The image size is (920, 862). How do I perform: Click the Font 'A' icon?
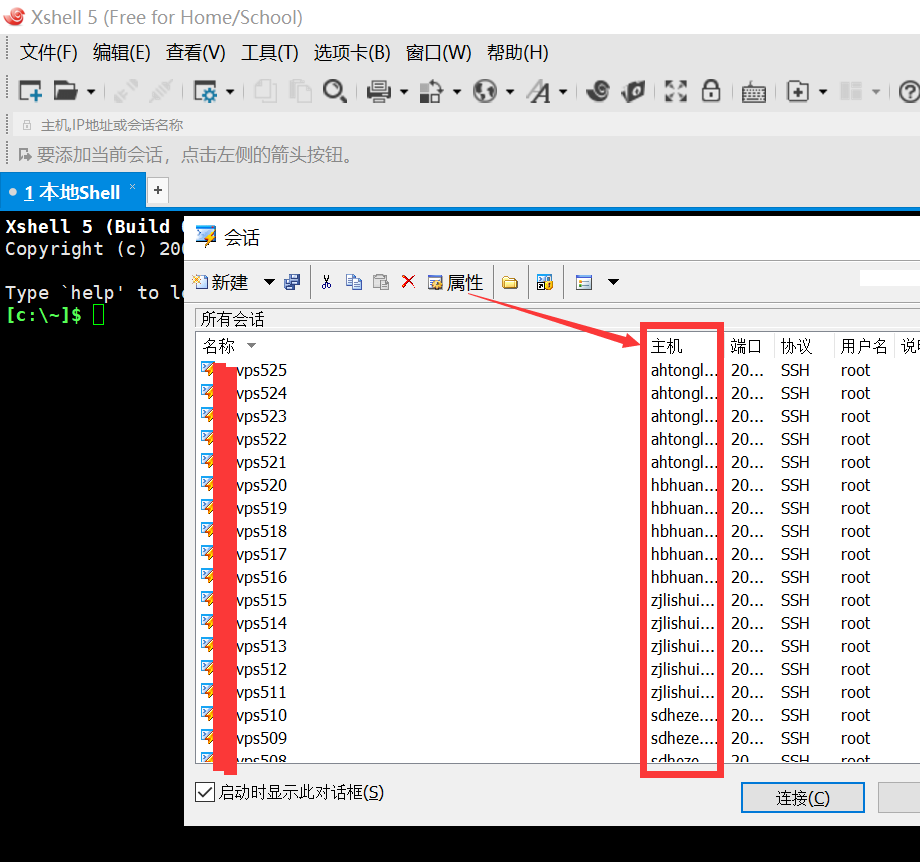[x=538, y=92]
